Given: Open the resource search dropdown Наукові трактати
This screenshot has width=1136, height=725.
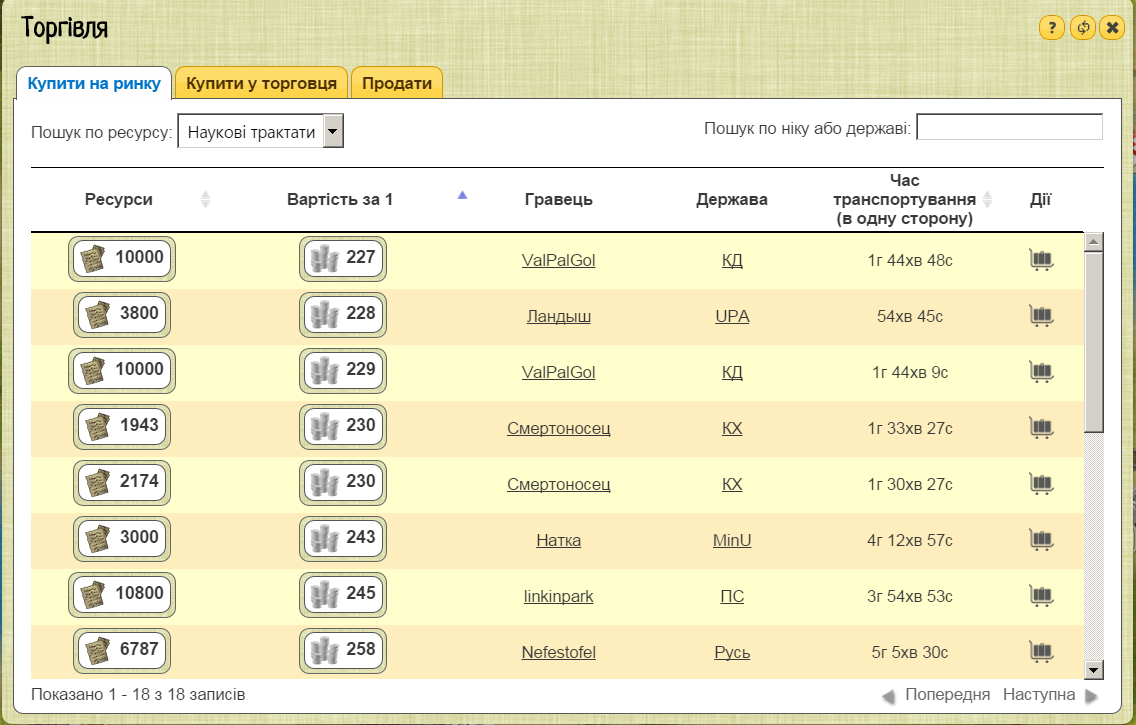Looking at the screenshot, I should coord(261,131).
